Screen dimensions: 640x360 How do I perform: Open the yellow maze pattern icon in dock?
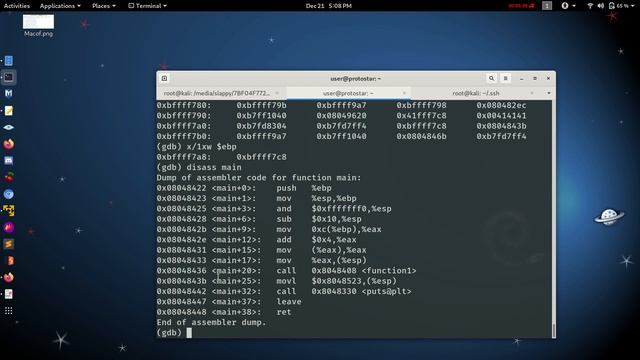tap(9, 211)
